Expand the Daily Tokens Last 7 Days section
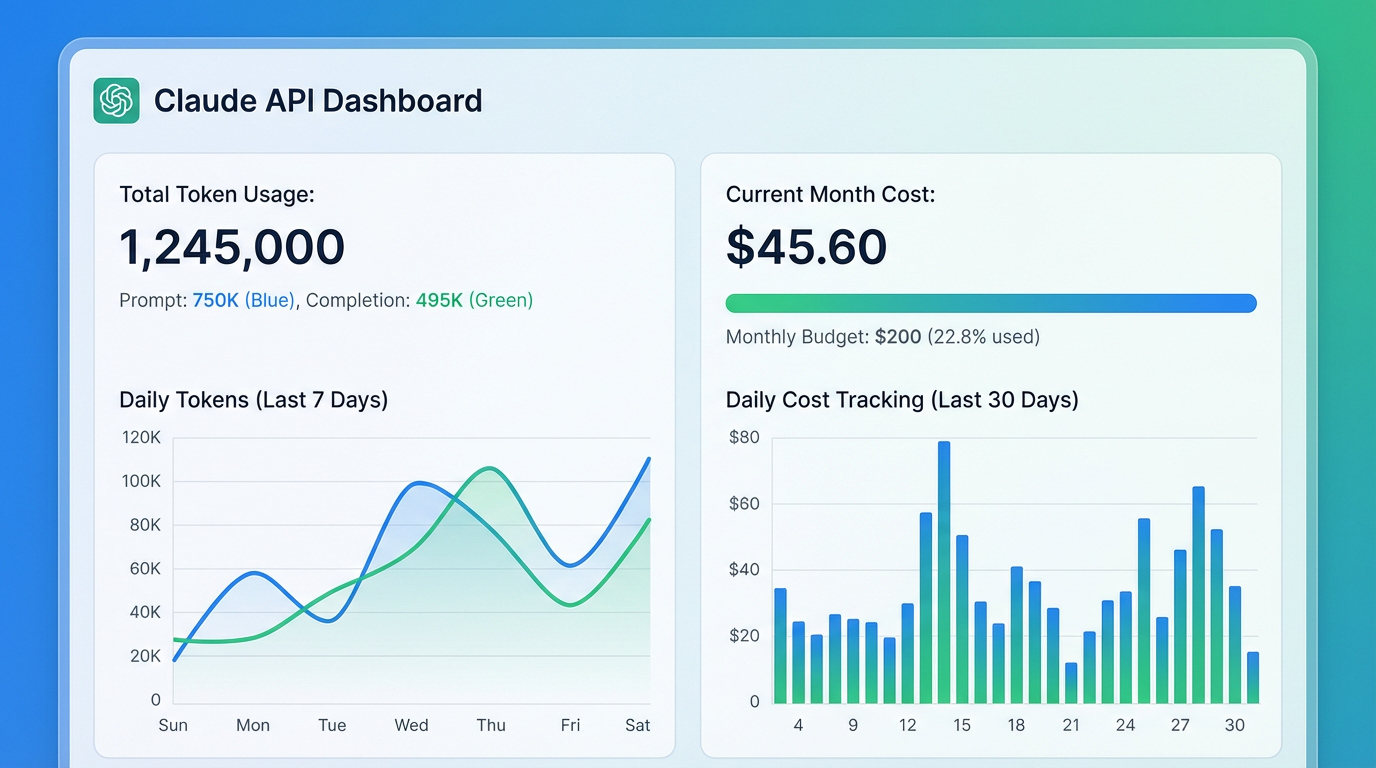The width and height of the screenshot is (1376, 768). coord(253,399)
